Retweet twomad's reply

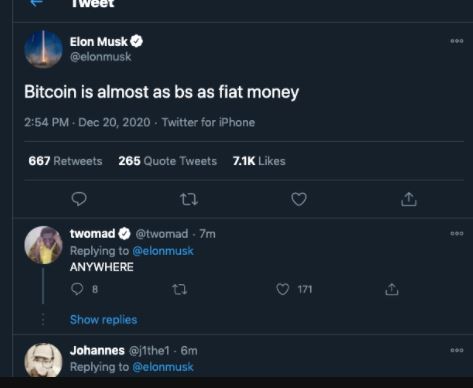pos(179,289)
